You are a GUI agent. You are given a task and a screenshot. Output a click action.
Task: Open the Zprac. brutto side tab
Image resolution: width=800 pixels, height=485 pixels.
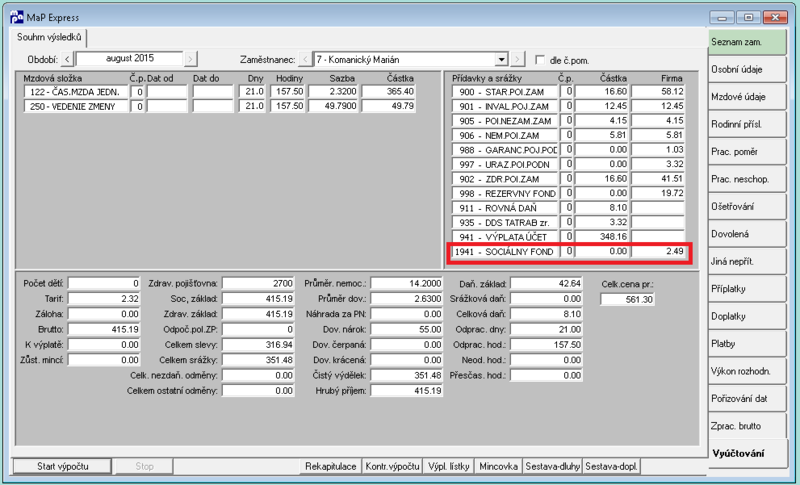pos(747,426)
